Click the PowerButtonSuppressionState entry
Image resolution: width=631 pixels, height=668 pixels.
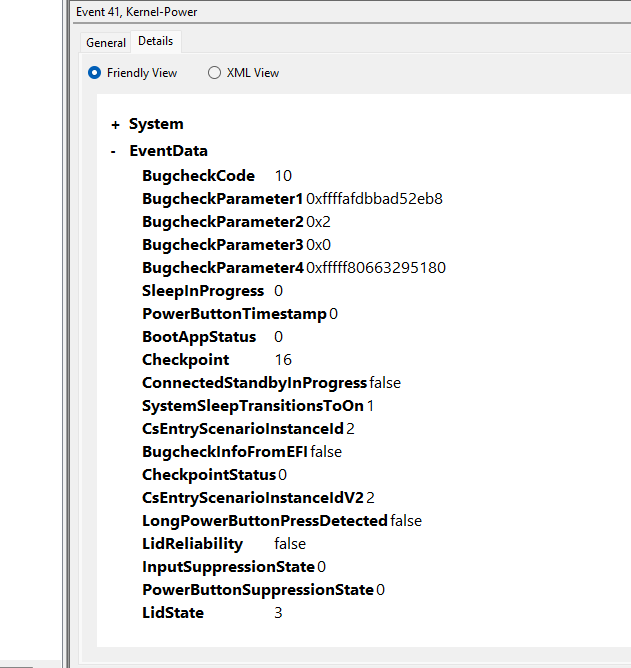click(x=263, y=590)
